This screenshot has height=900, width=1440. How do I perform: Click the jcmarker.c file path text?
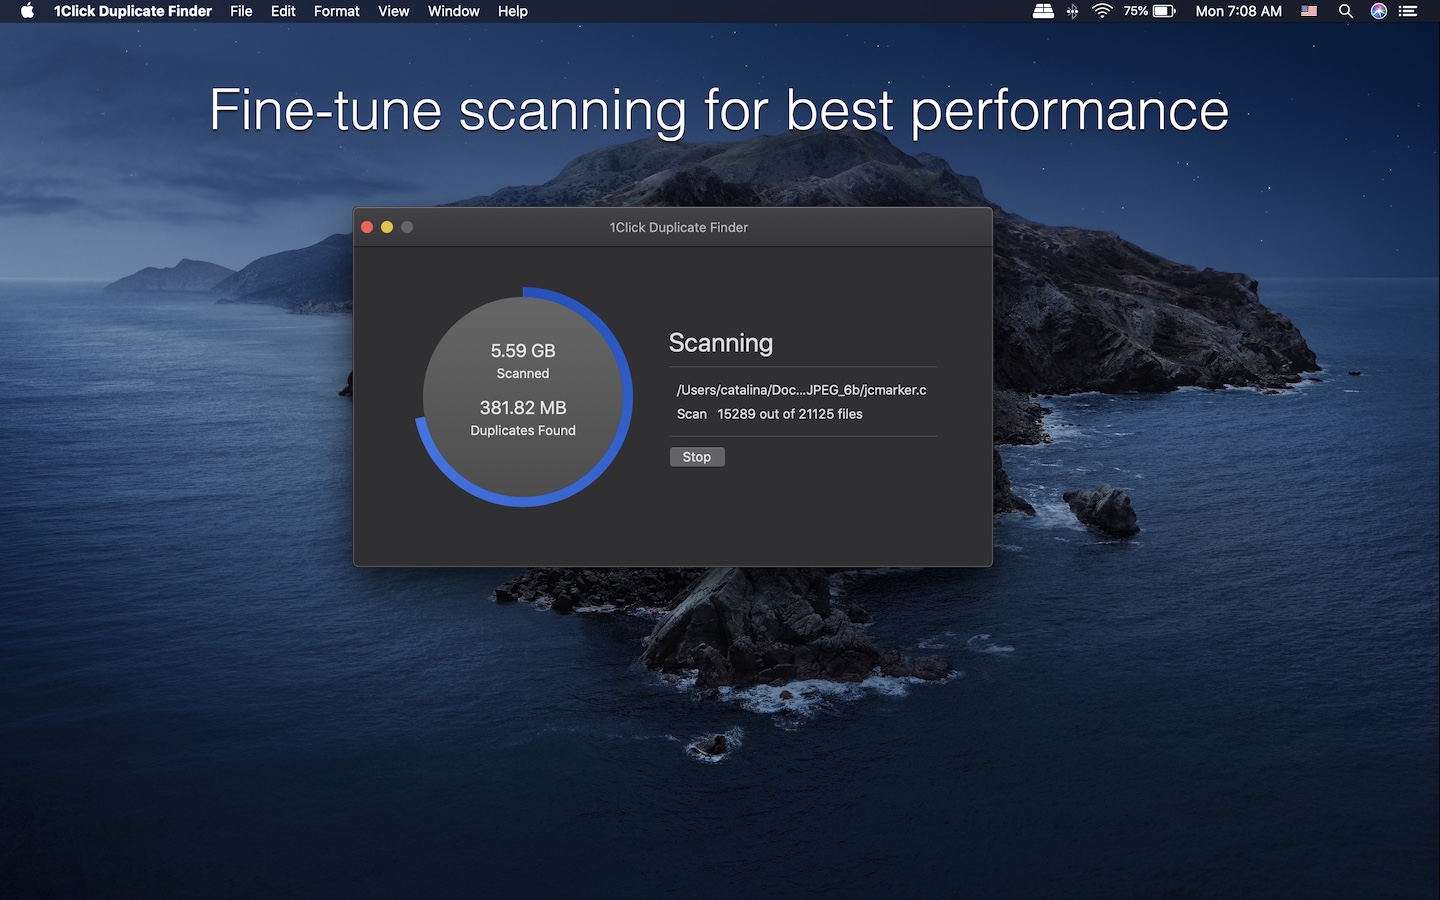[x=802, y=390]
